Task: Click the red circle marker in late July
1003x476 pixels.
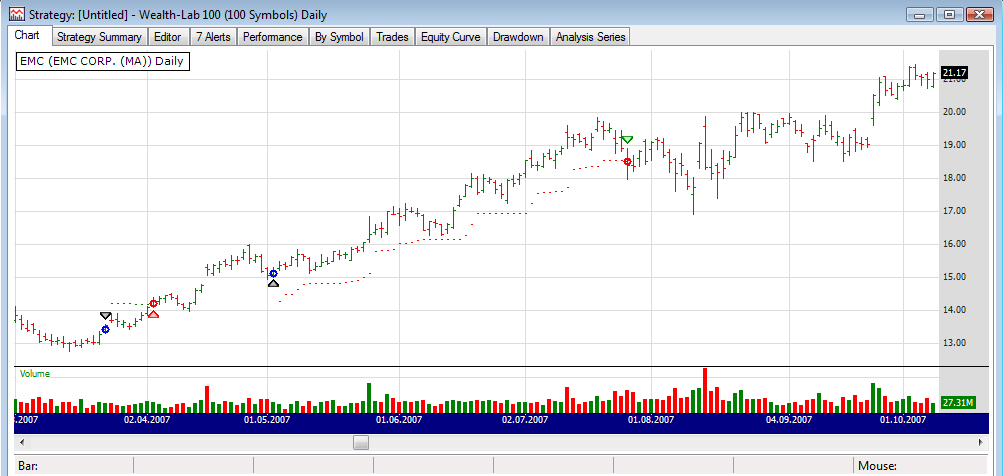Action: click(627, 161)
